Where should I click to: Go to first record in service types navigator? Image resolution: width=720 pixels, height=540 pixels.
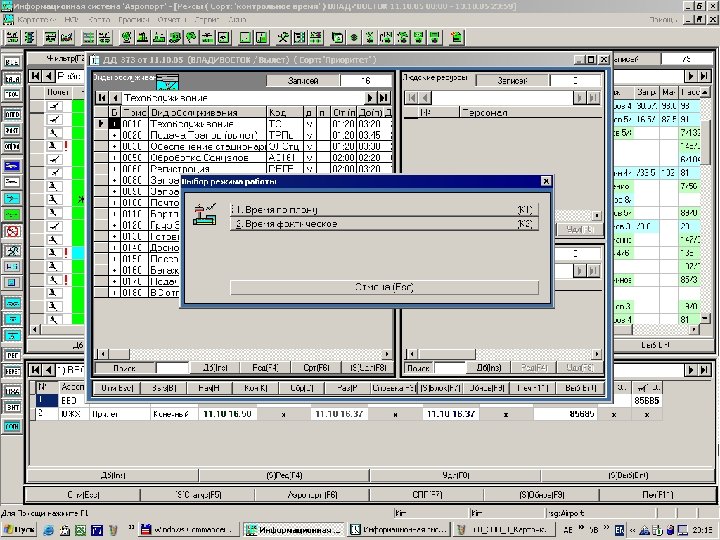tap(102, 98)
